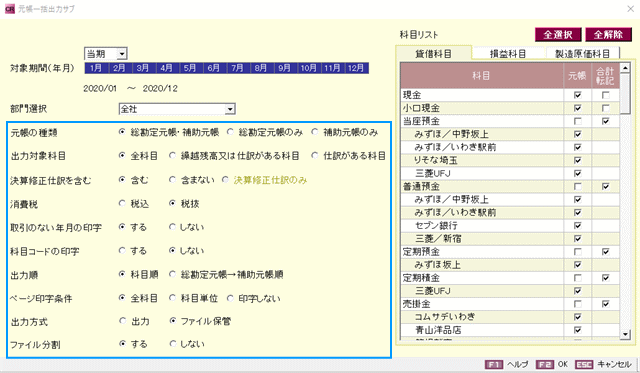Image resolution: width=640 pixels, height=373 pixels.
Task: Set 取引のない年月の印字 to しない
Action: click(173, 226)
